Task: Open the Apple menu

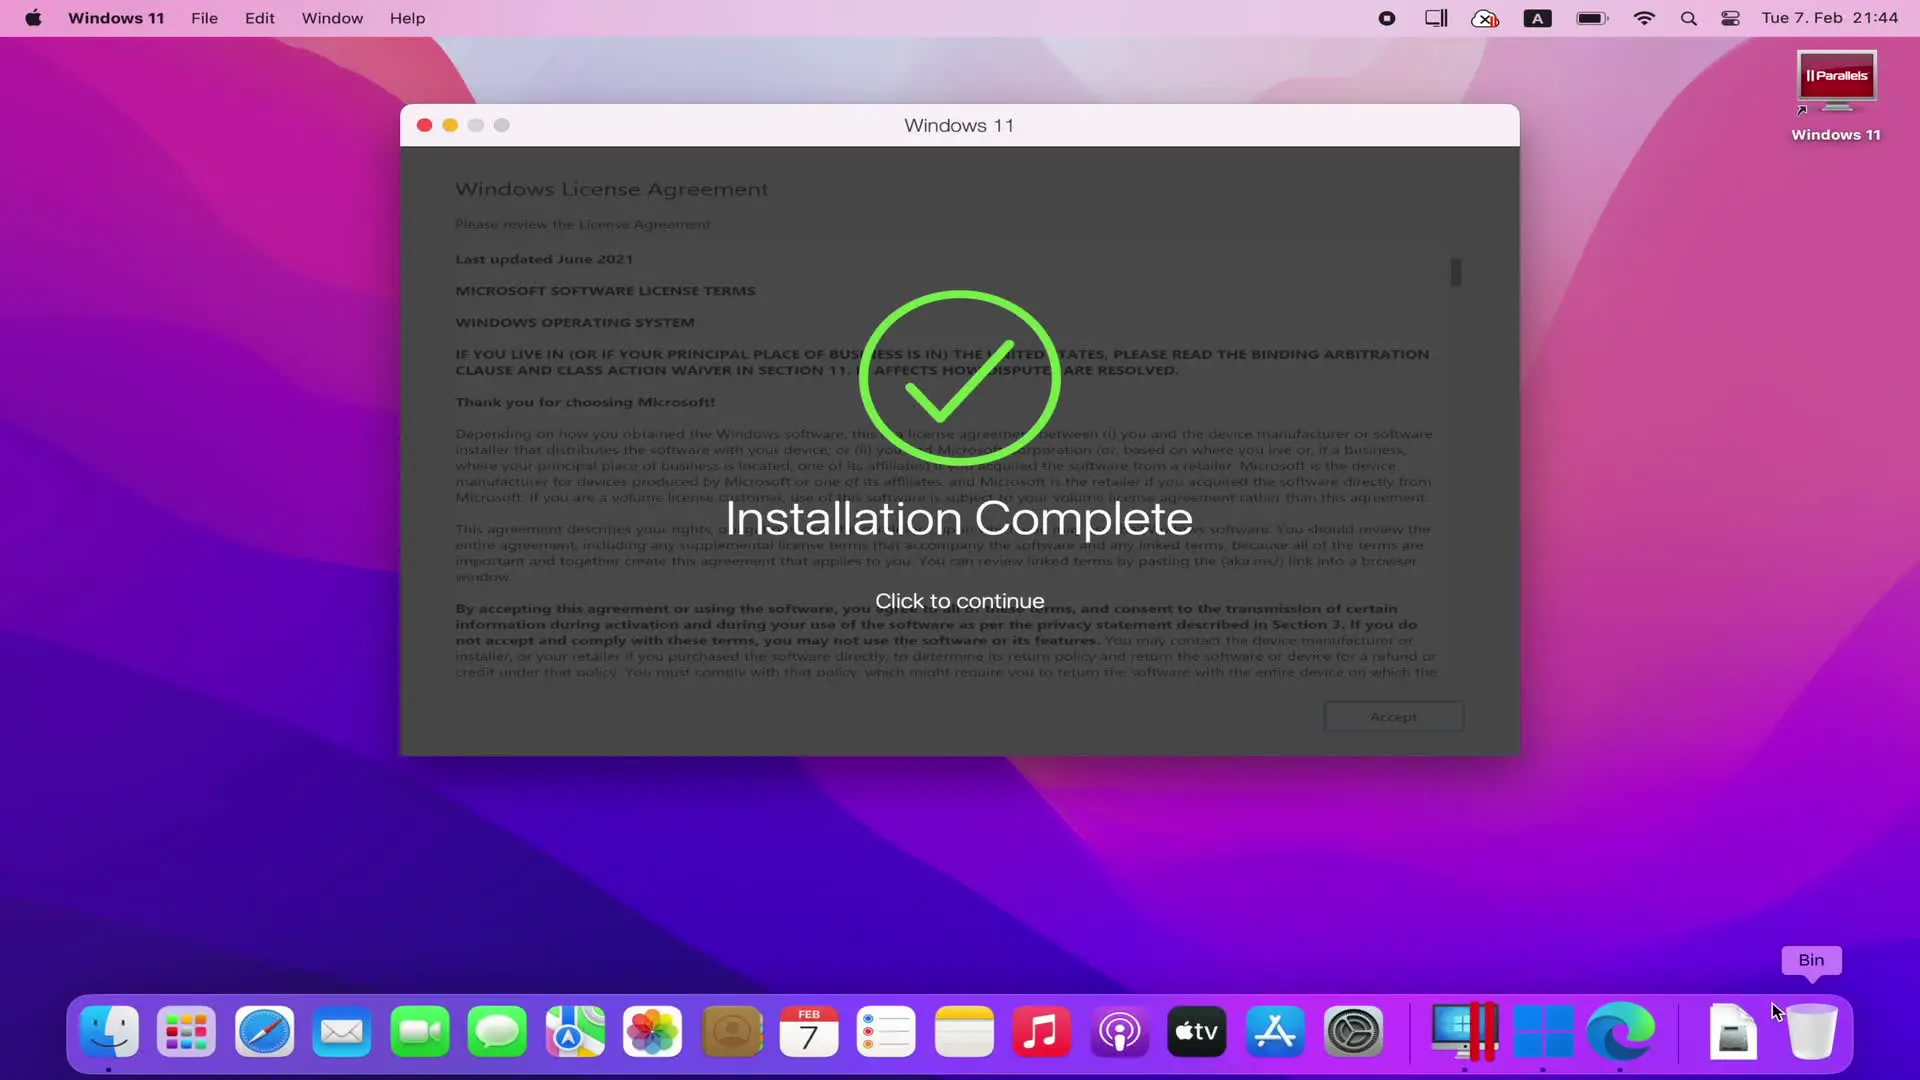Action: (33, 18)
